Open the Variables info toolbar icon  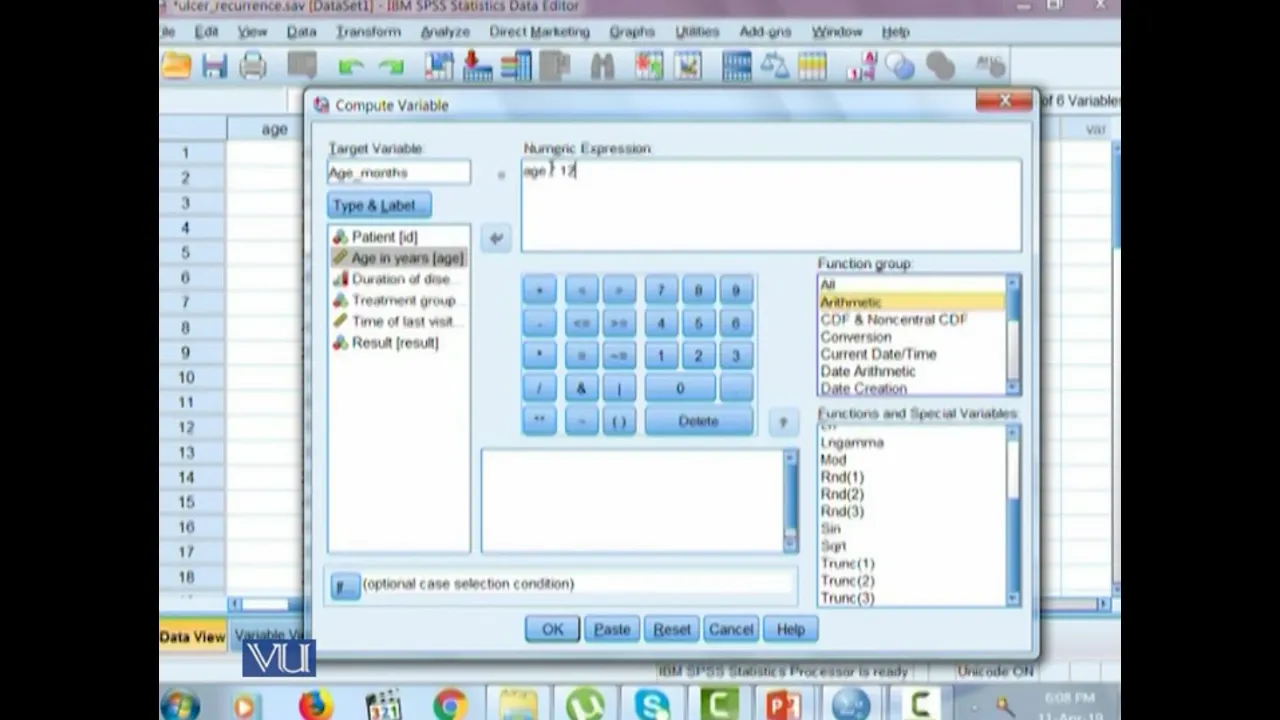tap(516, 66)
